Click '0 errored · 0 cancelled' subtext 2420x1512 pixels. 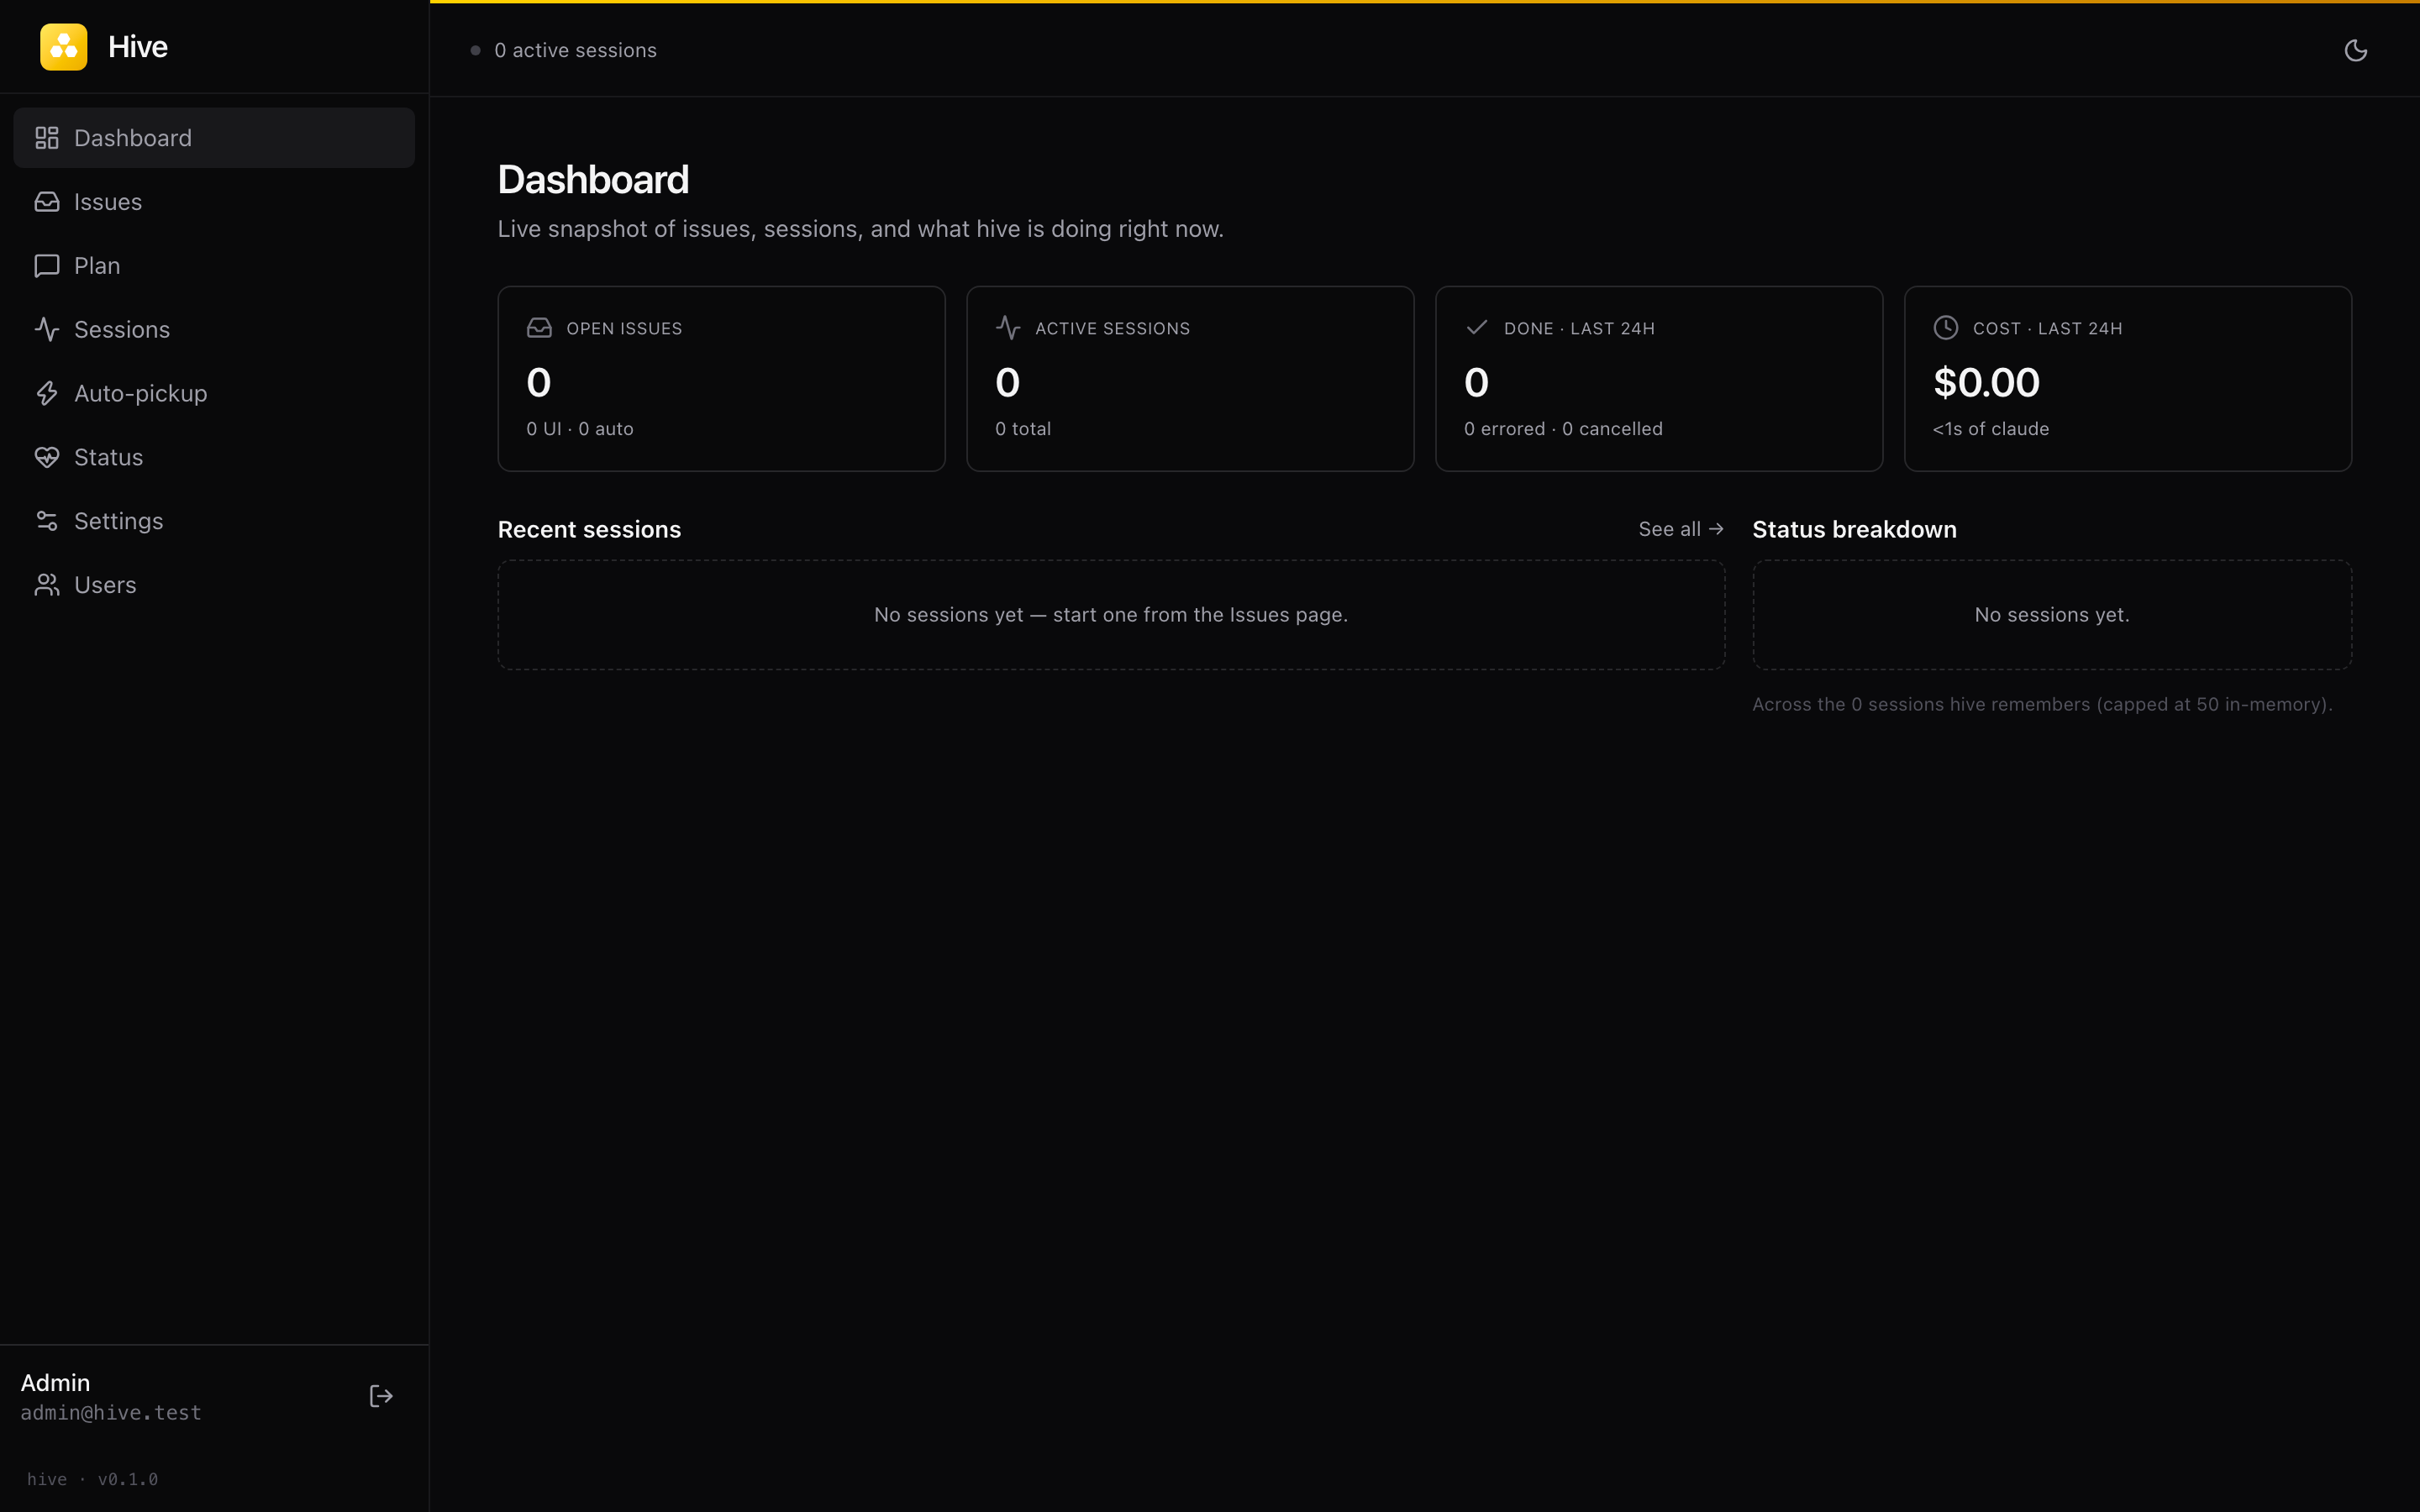(1563, 429)
